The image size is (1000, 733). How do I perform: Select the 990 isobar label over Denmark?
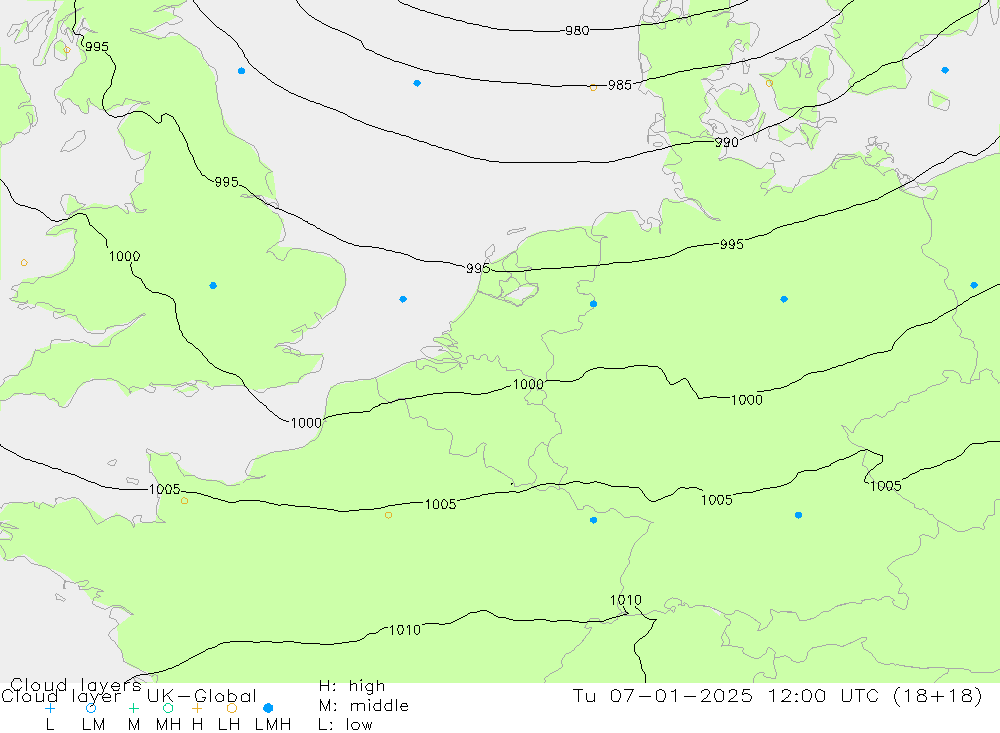(726, 142)
